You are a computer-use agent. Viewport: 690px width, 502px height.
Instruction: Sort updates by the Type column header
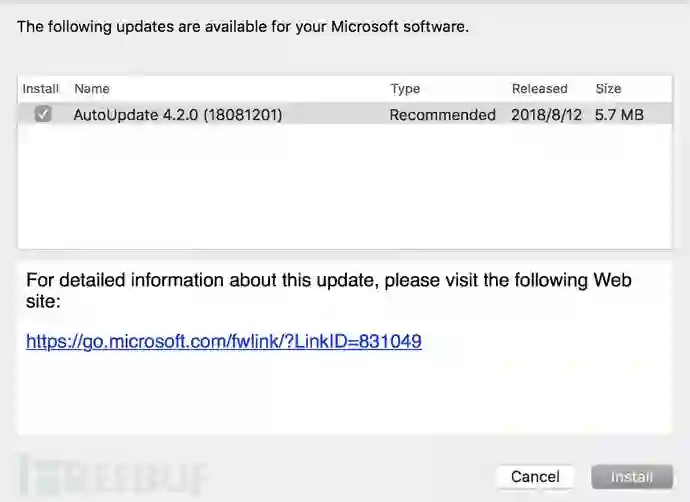point(405,89)
